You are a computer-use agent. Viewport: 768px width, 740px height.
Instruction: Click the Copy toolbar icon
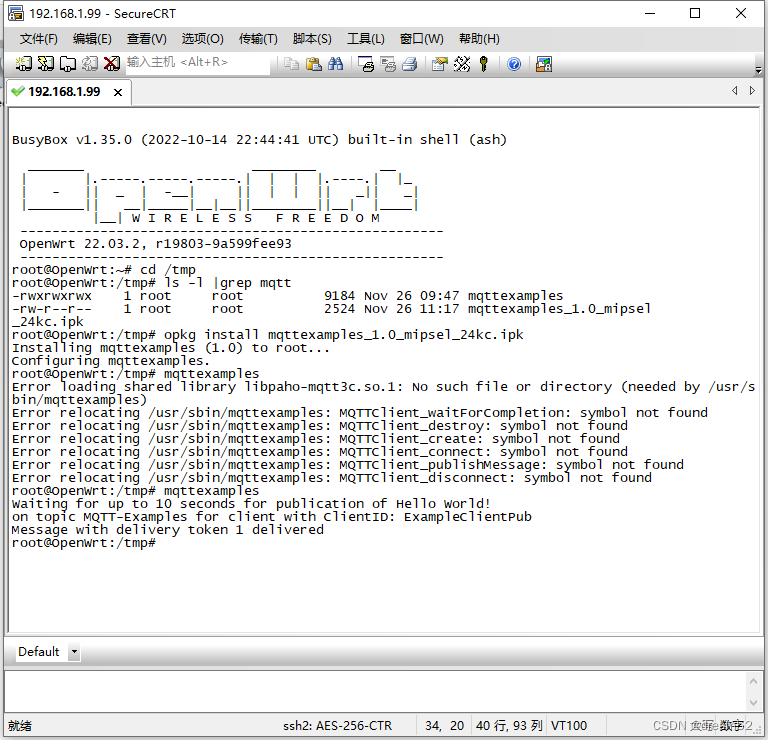click(x=291, y=64)
